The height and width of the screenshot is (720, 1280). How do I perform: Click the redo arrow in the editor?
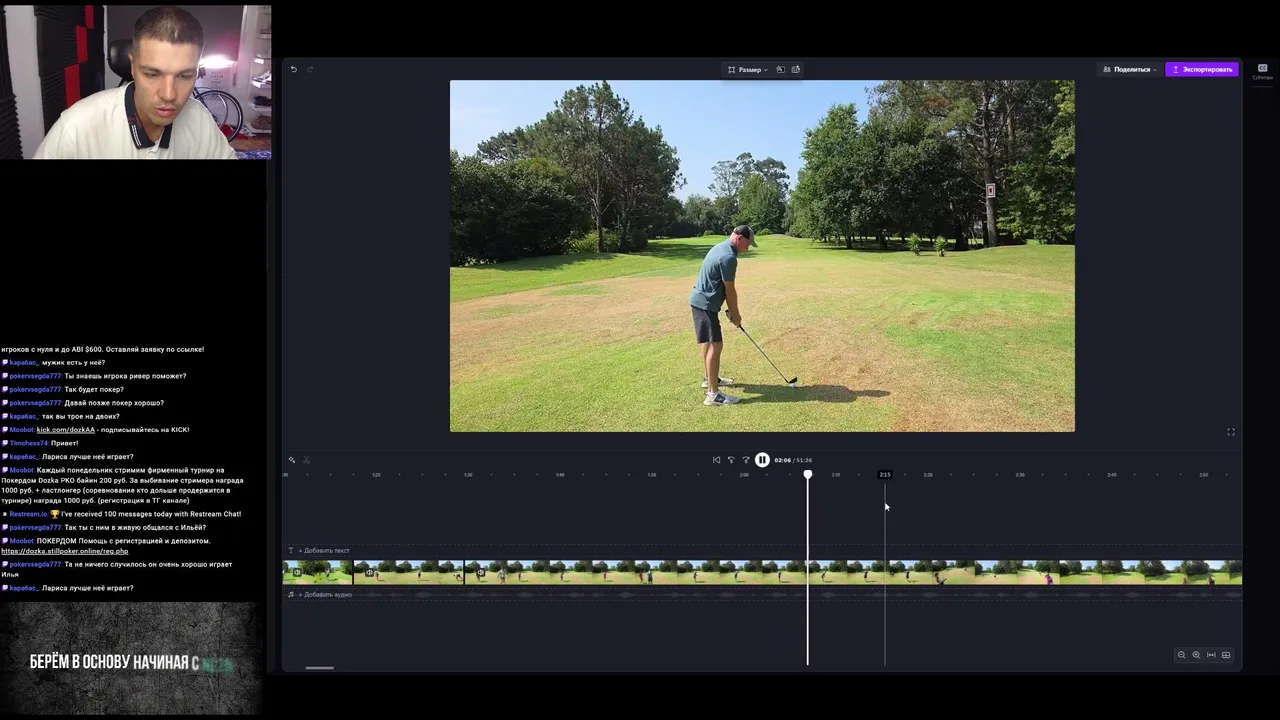310,69
